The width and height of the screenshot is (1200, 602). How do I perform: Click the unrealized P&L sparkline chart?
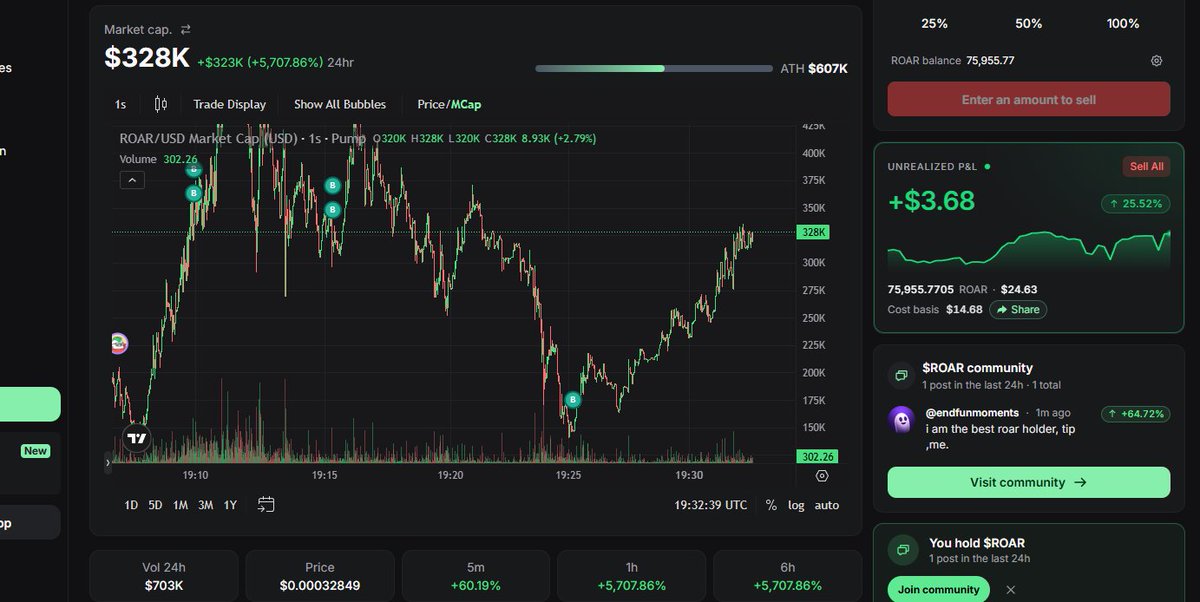click(x=1029, y=250)
